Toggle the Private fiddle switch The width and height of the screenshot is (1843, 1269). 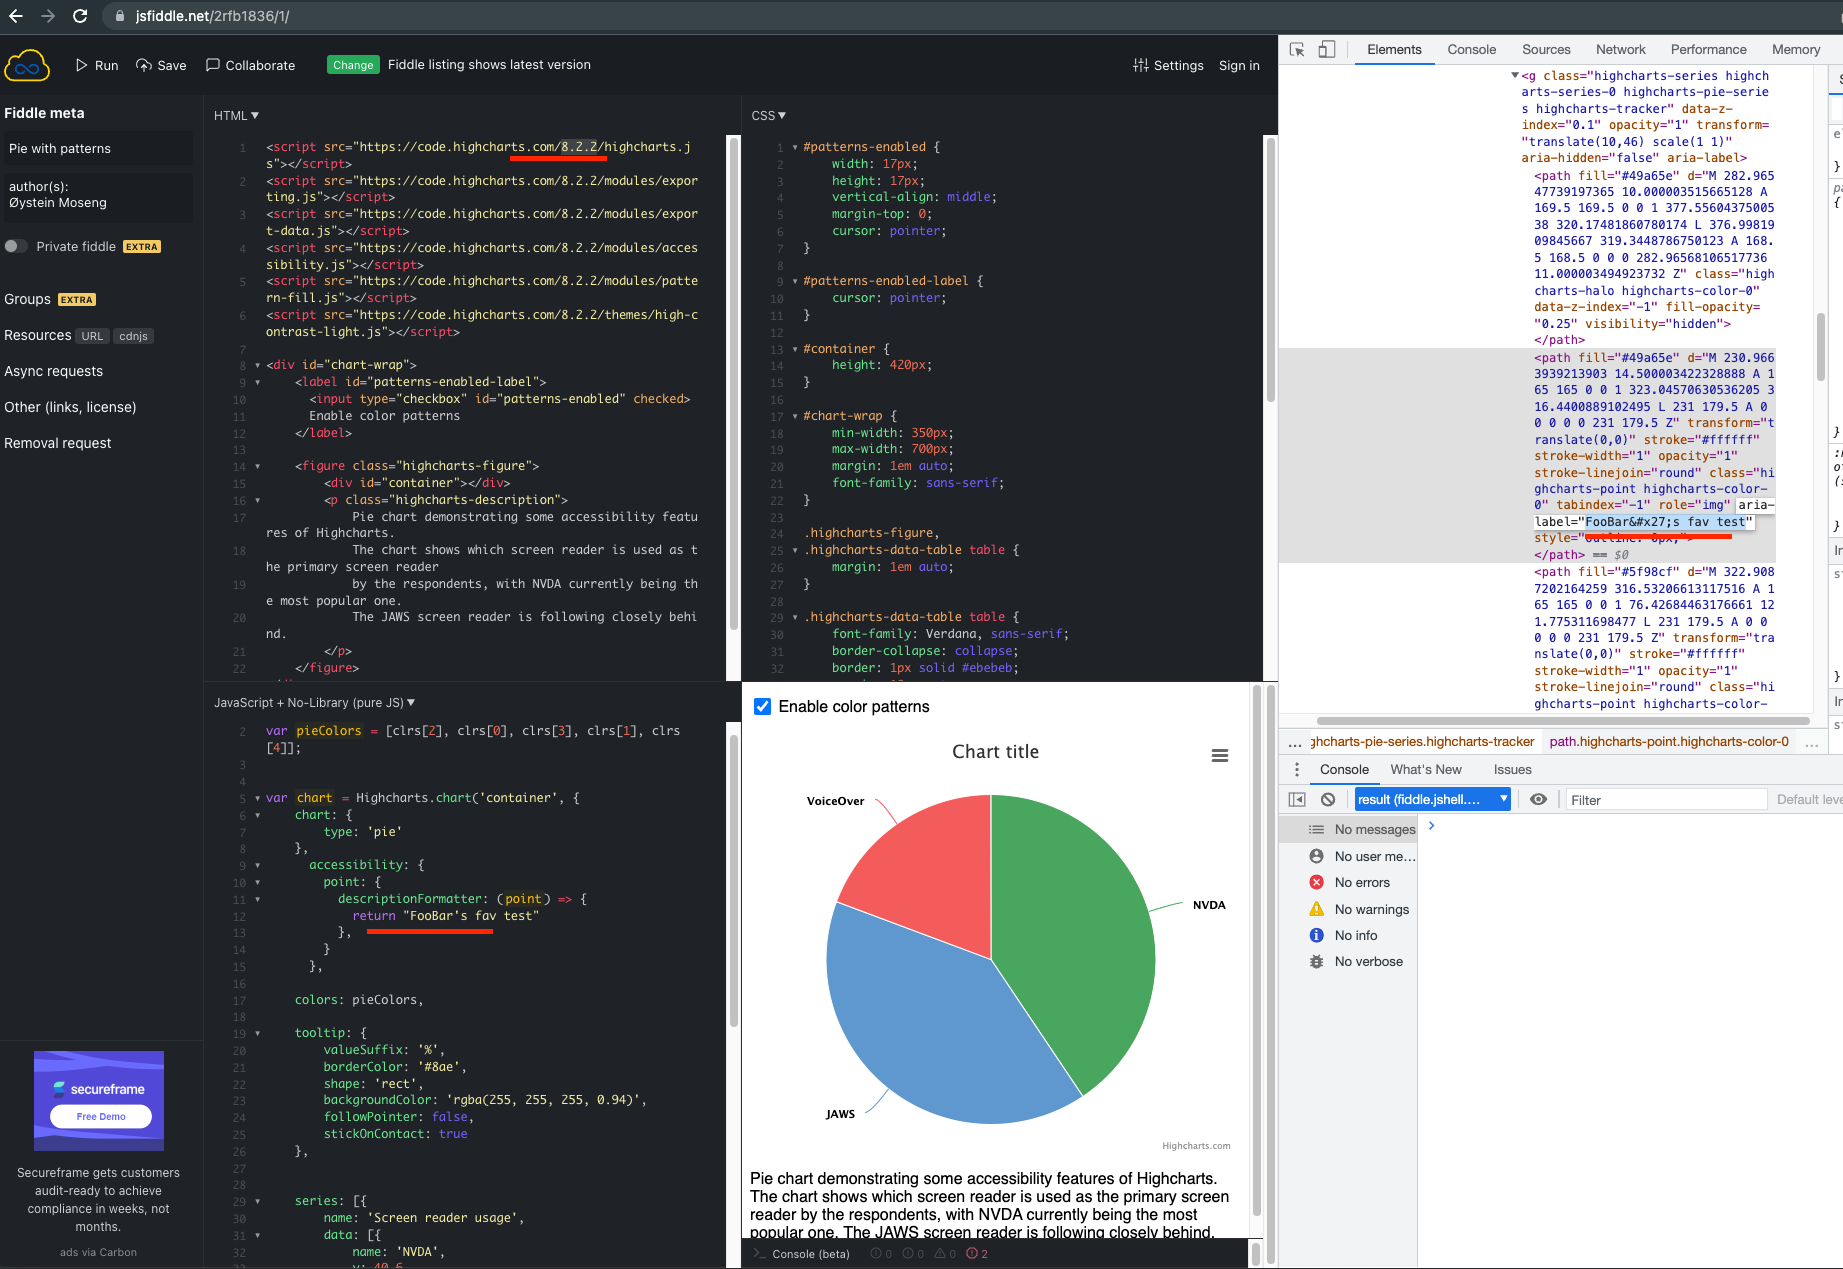tap(16, 246)
